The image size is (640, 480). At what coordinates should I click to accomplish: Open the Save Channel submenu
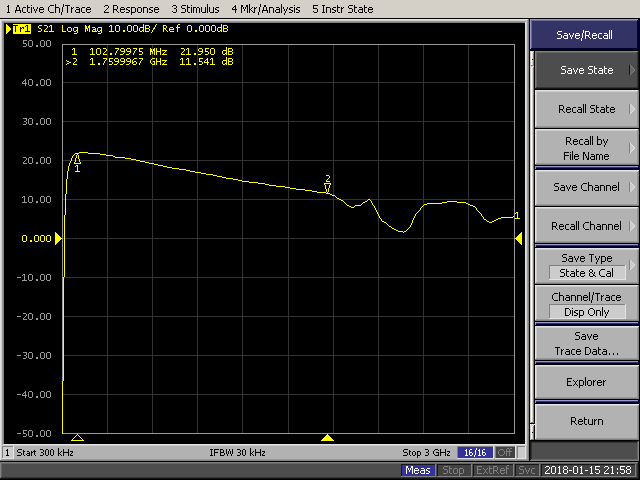click(587, 187)
